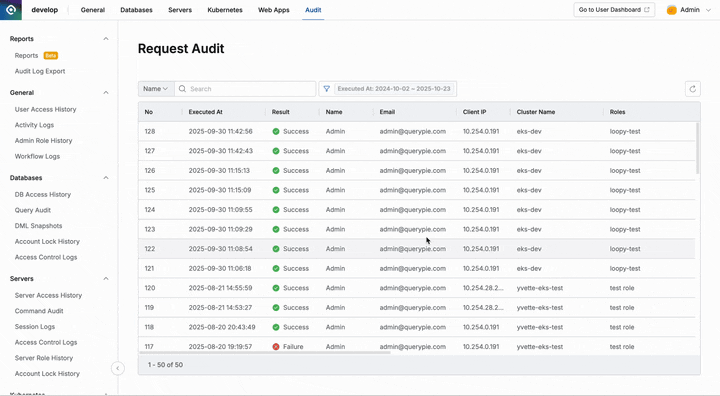Click the QueryPie logo icon
Viewport: 720px width, 396px height.
click(11, 10)
